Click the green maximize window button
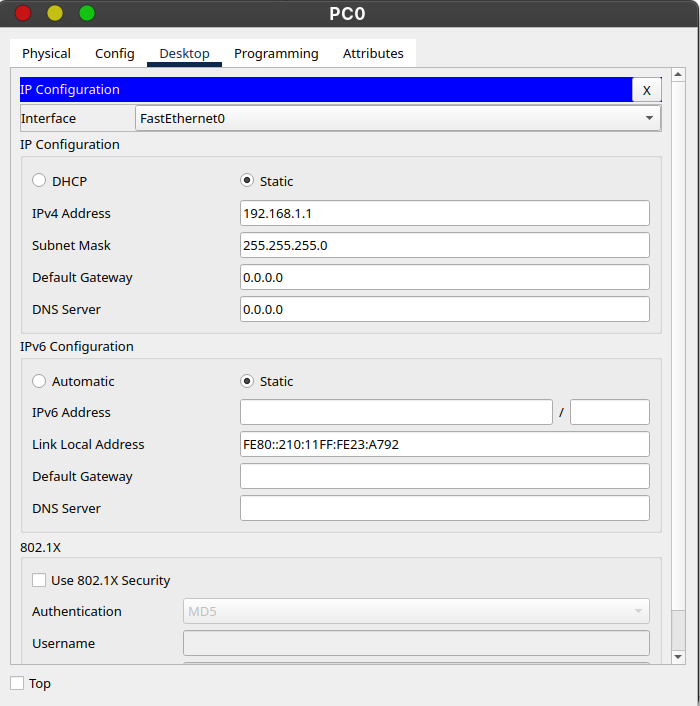The width and height of the screenshot is (700, 706). tap(87, 13)
